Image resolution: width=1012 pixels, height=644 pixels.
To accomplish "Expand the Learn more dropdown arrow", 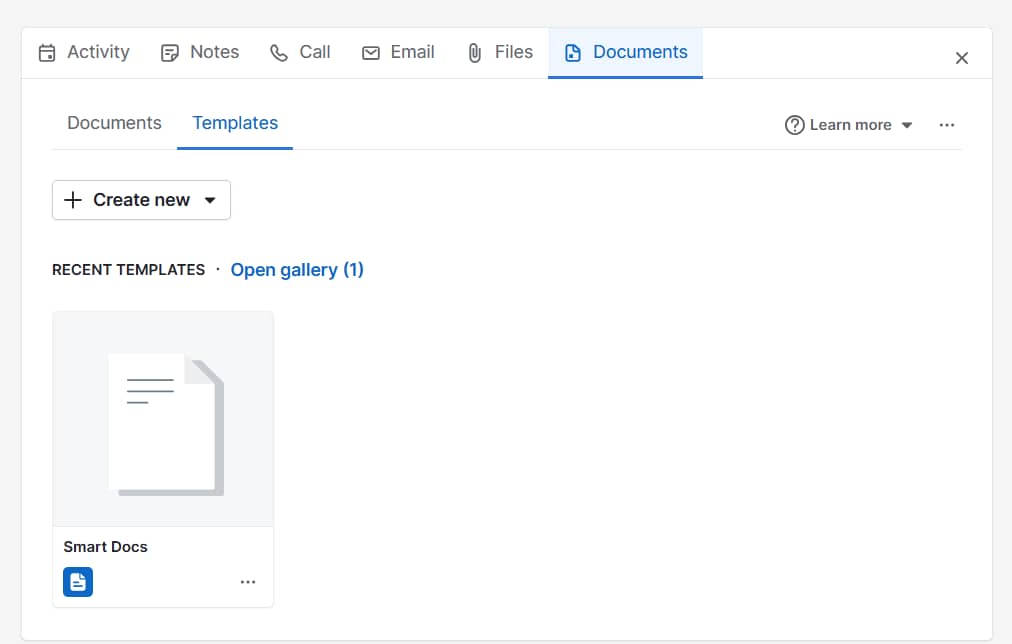I will coord(907,125).
